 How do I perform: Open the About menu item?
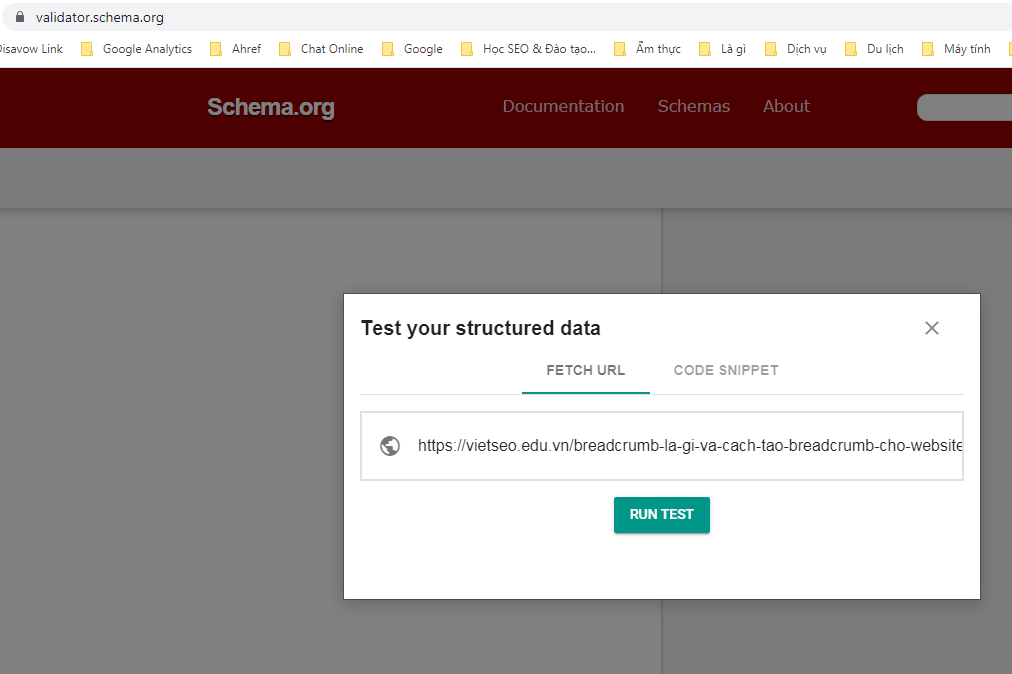click(x=786, y=106)
